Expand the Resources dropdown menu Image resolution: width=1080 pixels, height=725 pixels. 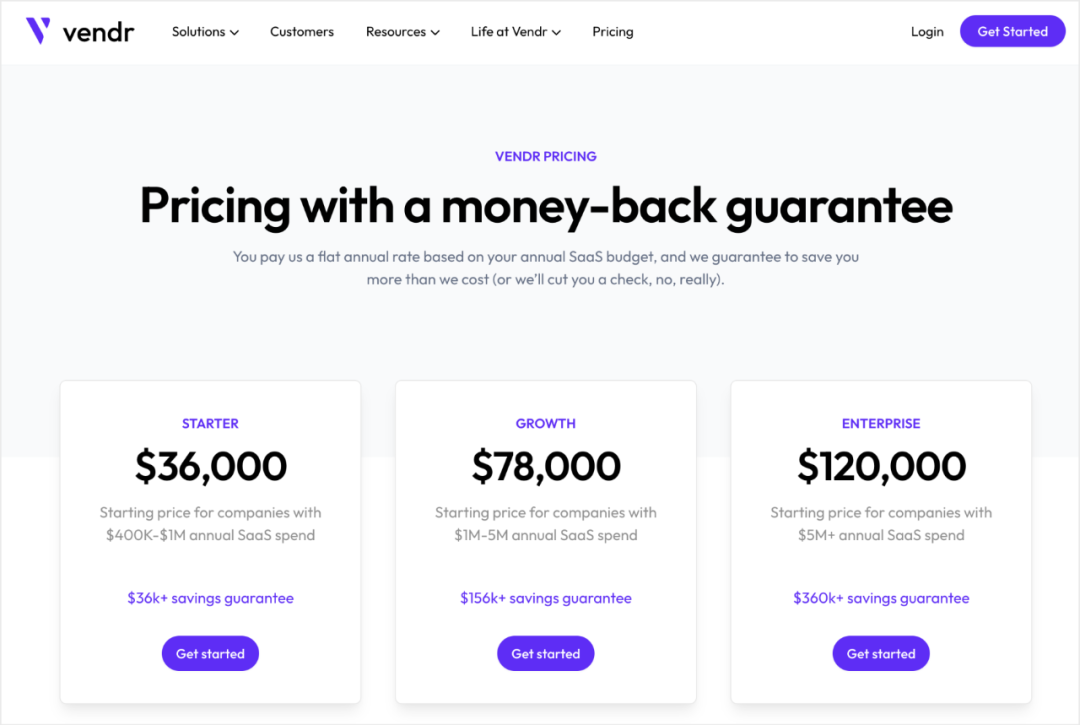tap(402, 32)
